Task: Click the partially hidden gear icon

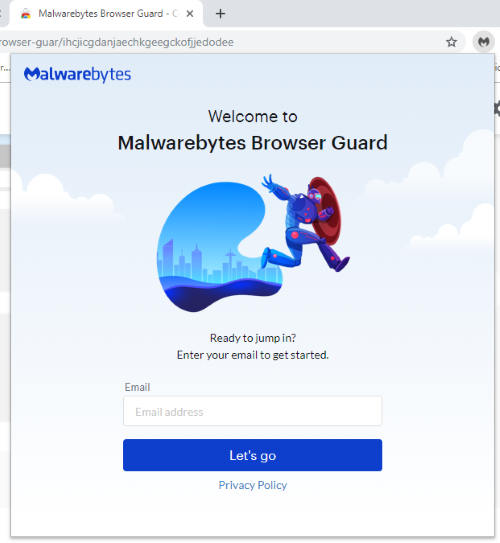Action: [497, 108]
